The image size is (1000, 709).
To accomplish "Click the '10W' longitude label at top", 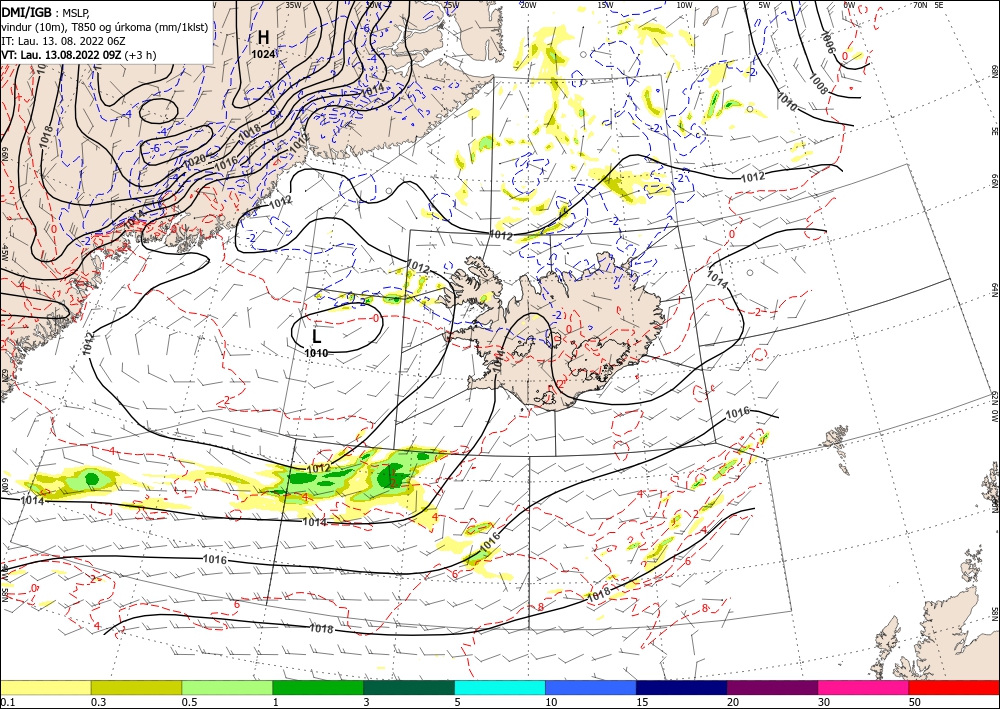I will click(684, 5).
